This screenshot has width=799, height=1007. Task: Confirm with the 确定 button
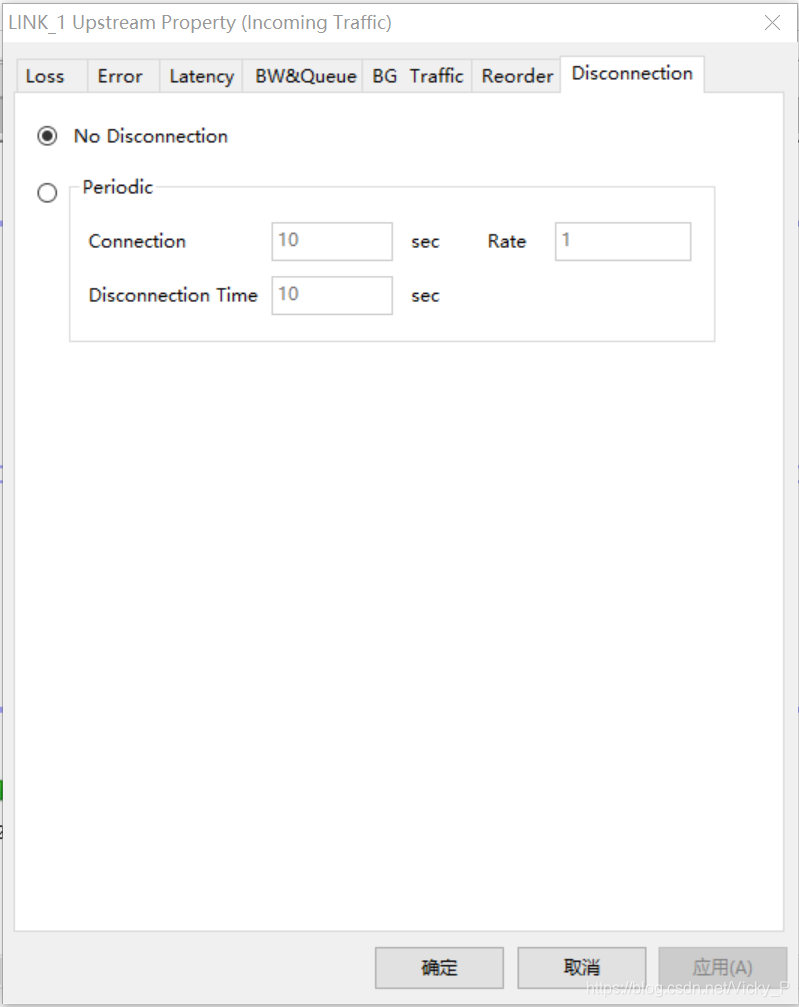click(439, 967)
